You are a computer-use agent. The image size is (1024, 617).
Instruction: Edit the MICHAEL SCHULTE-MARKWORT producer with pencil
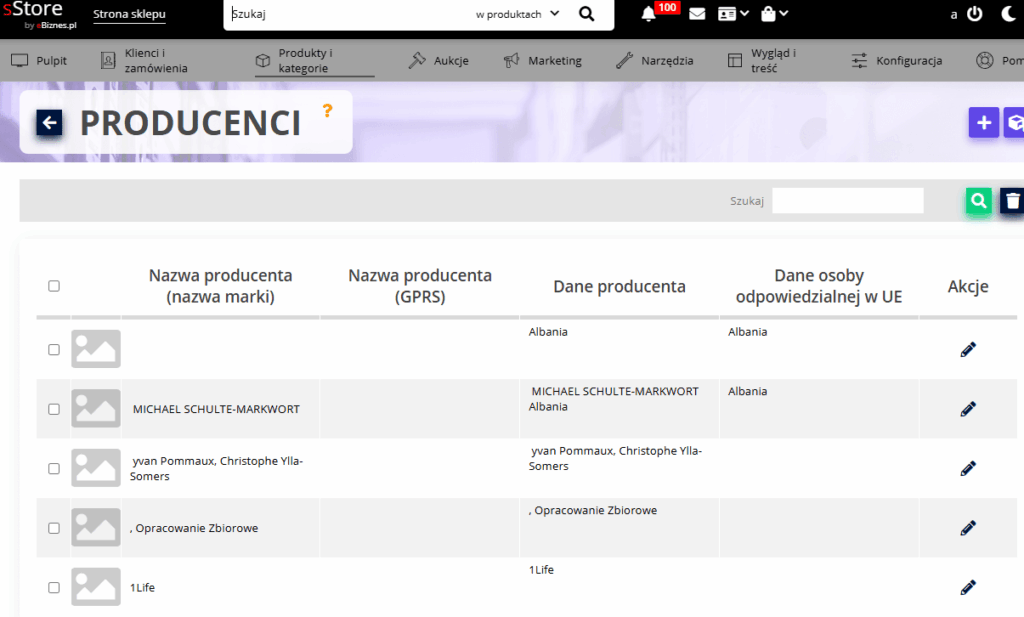click(x=967, y=409)
